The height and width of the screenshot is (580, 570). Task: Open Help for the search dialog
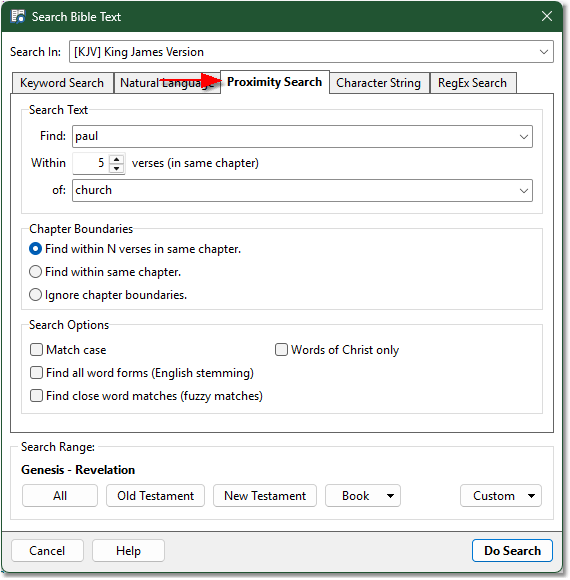128,551
